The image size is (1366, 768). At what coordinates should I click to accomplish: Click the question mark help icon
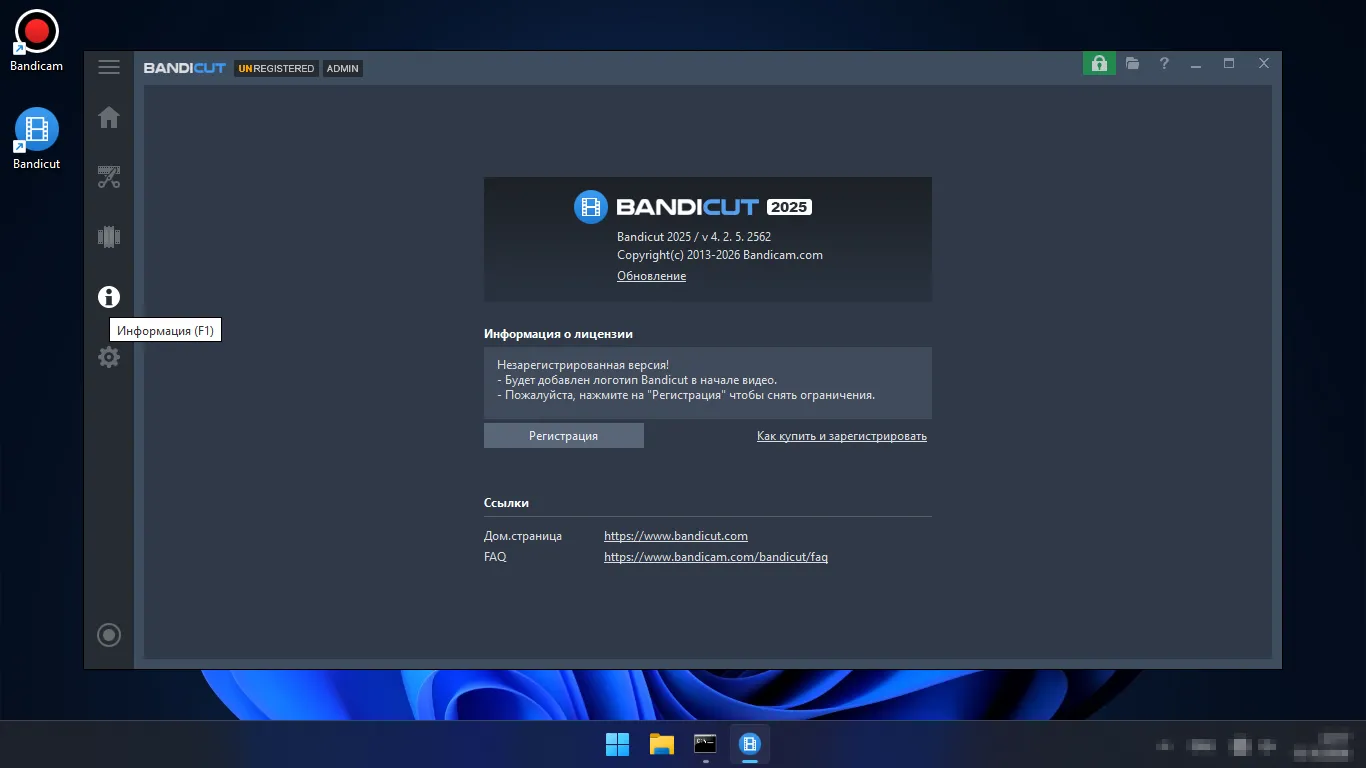click(1164, 63)
